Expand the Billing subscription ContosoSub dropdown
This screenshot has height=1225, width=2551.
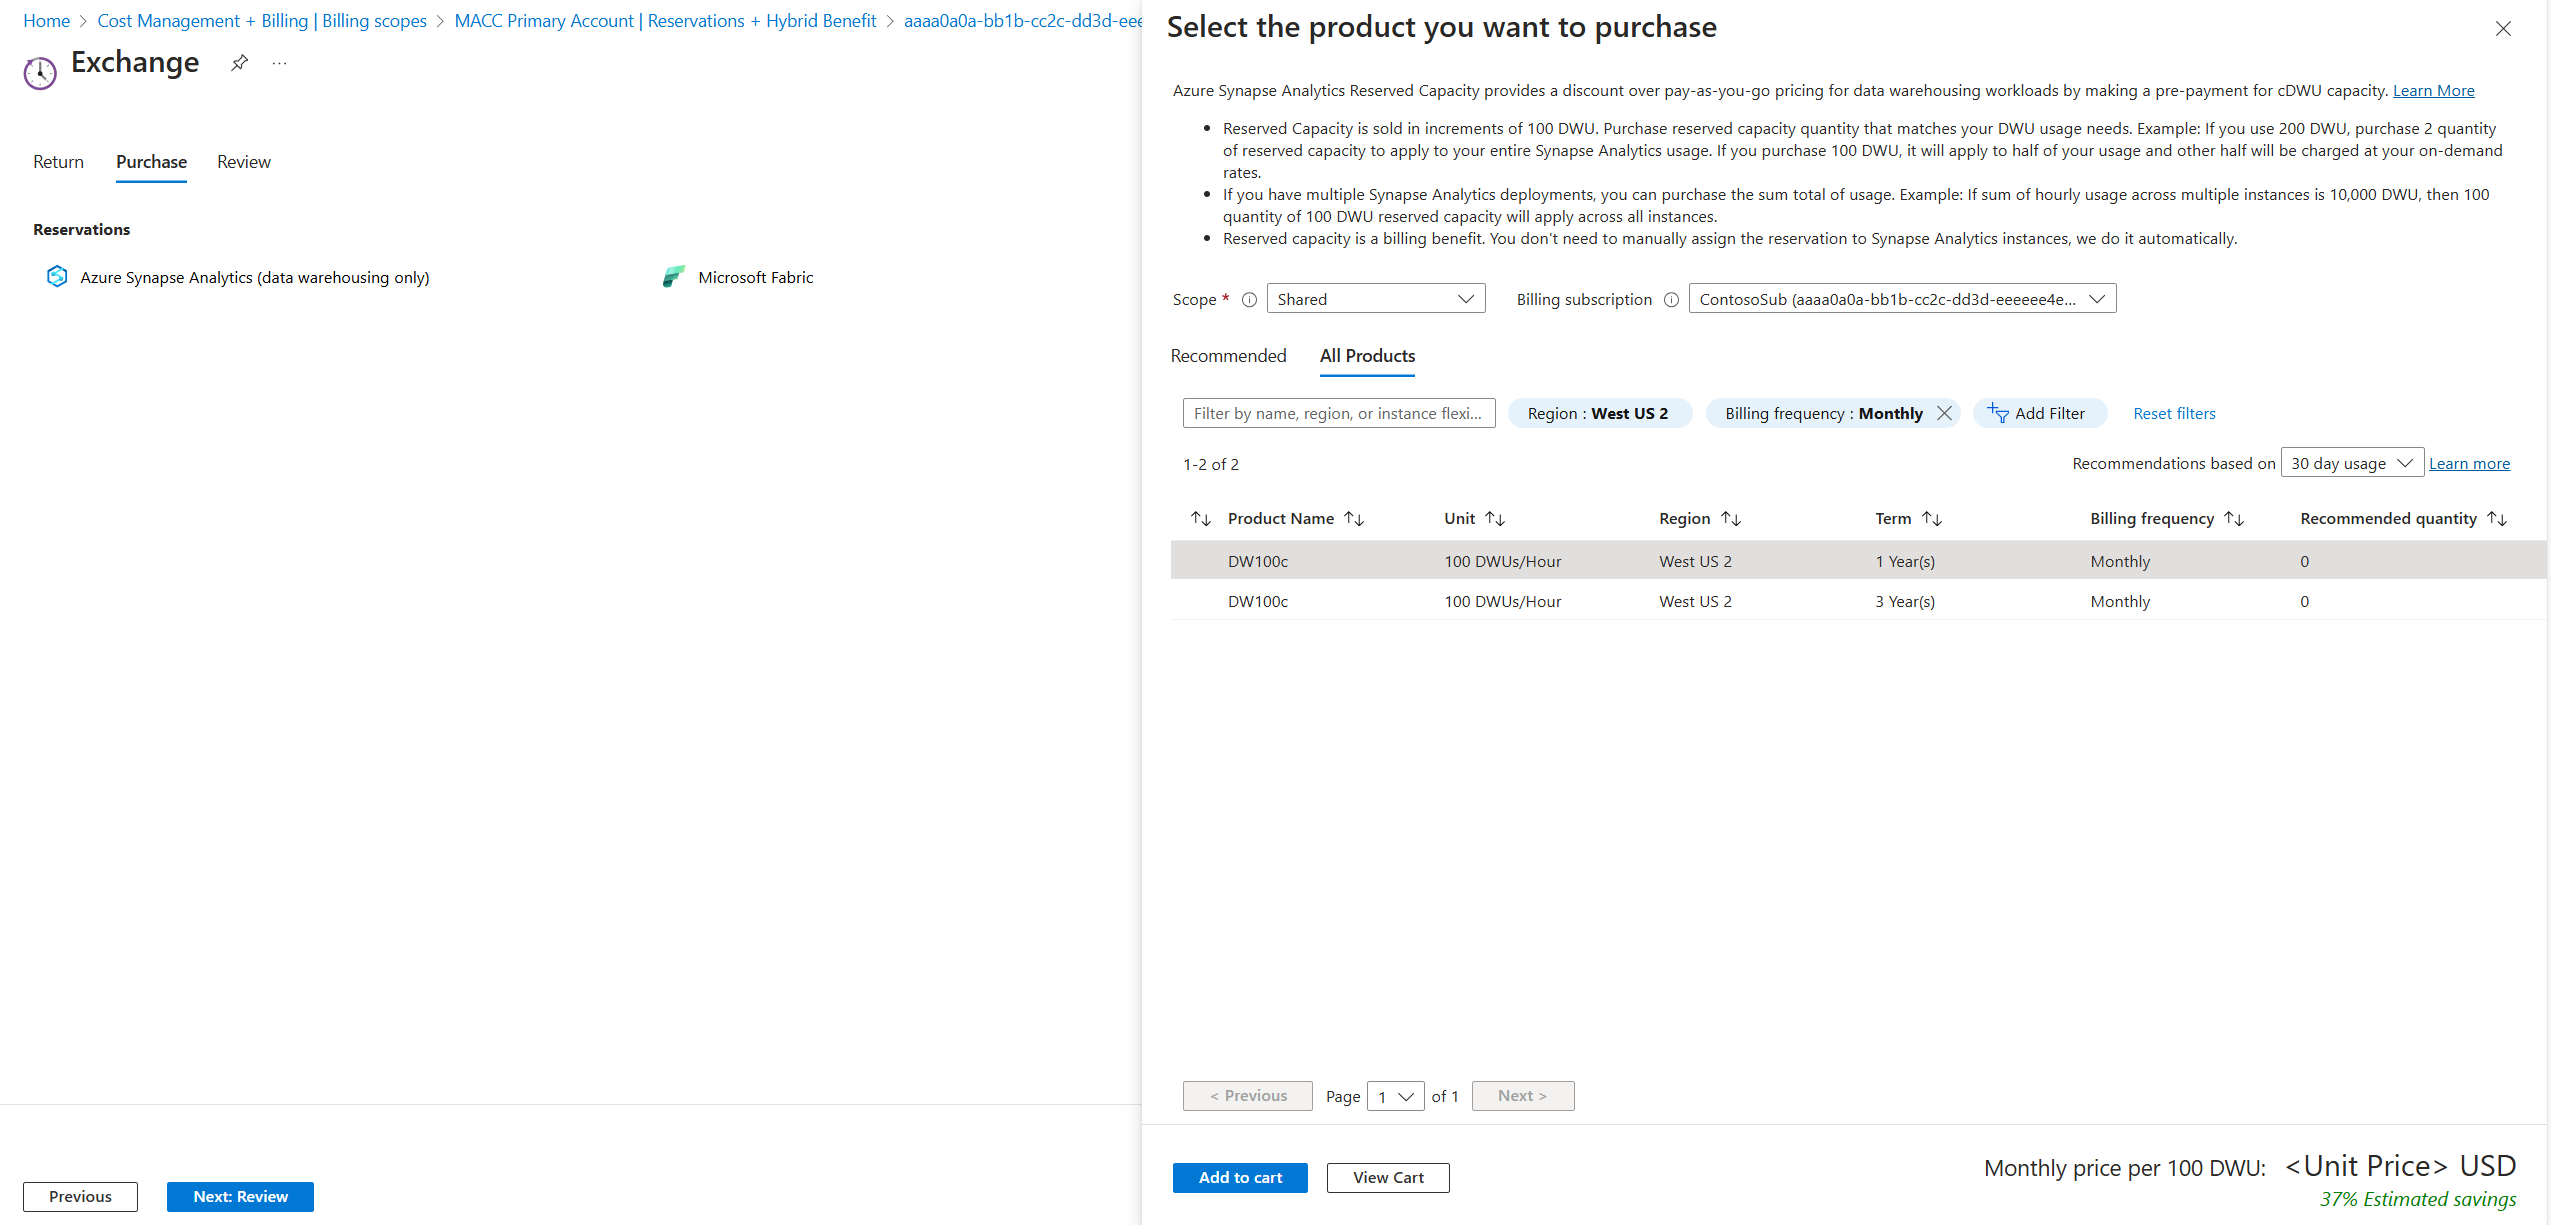[x=1902, y=299]
